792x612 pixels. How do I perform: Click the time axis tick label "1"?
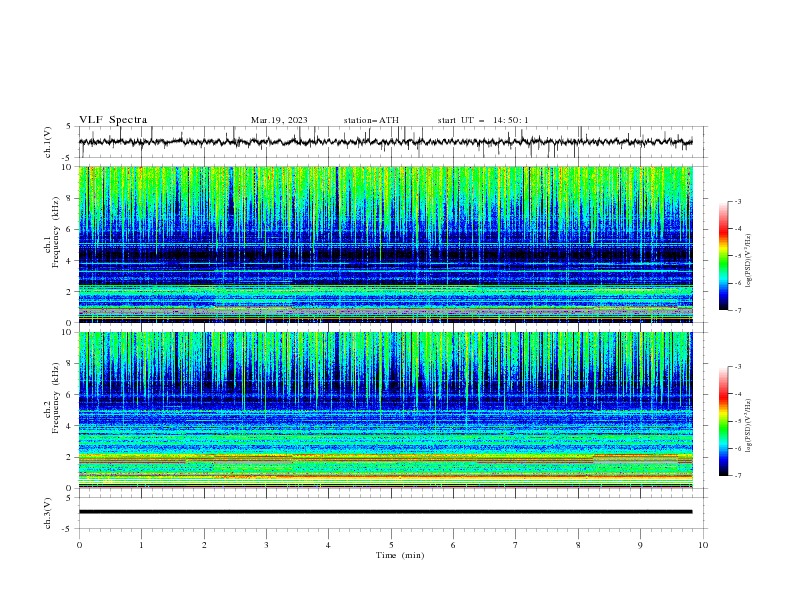pos(141,545)
